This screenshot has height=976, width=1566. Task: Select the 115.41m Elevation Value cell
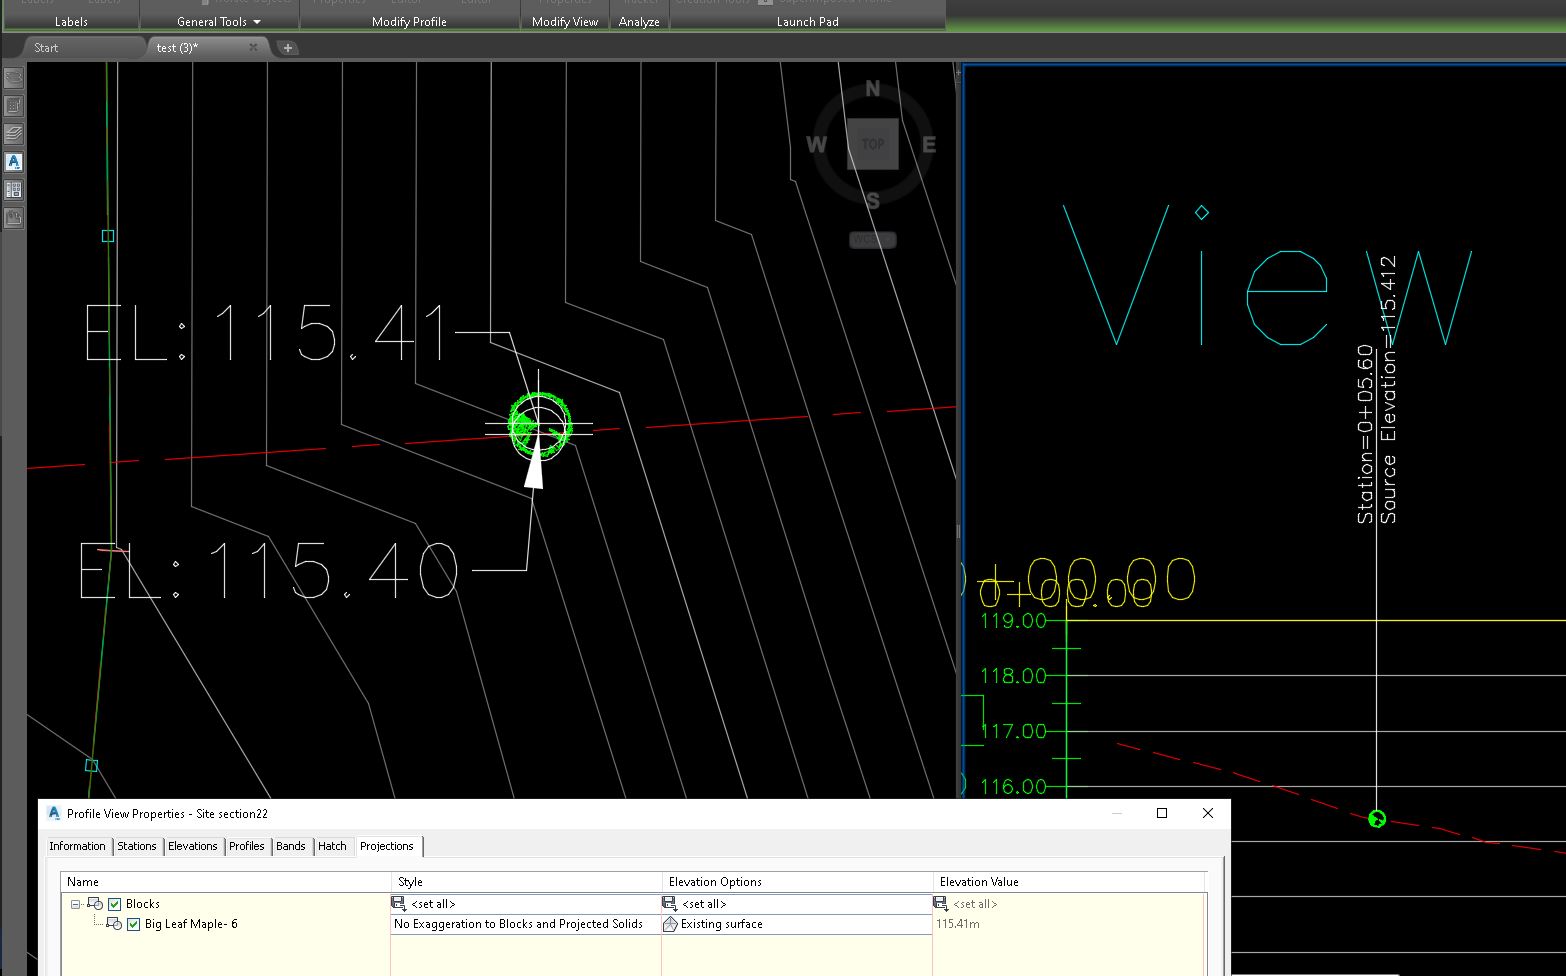(x=958, y=924)
